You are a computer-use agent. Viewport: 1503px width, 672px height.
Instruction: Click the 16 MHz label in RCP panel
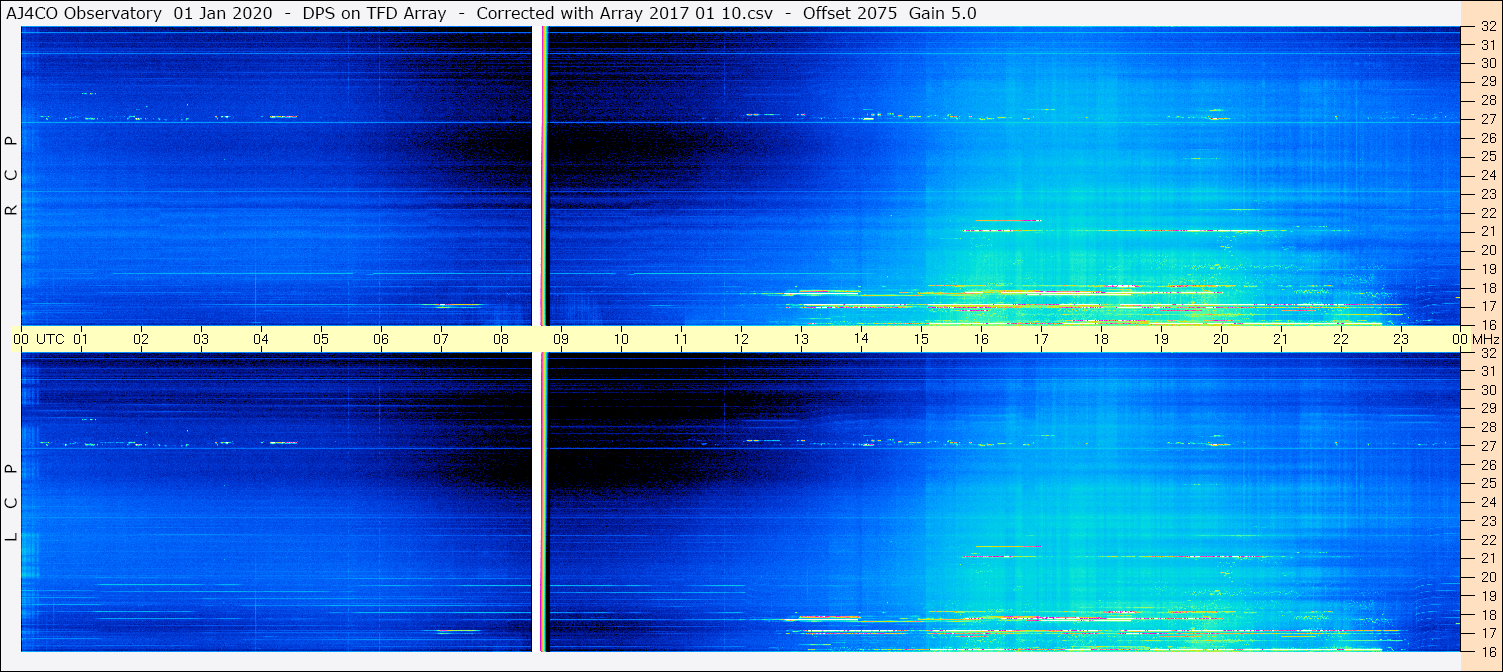(x=1487, y=325)
